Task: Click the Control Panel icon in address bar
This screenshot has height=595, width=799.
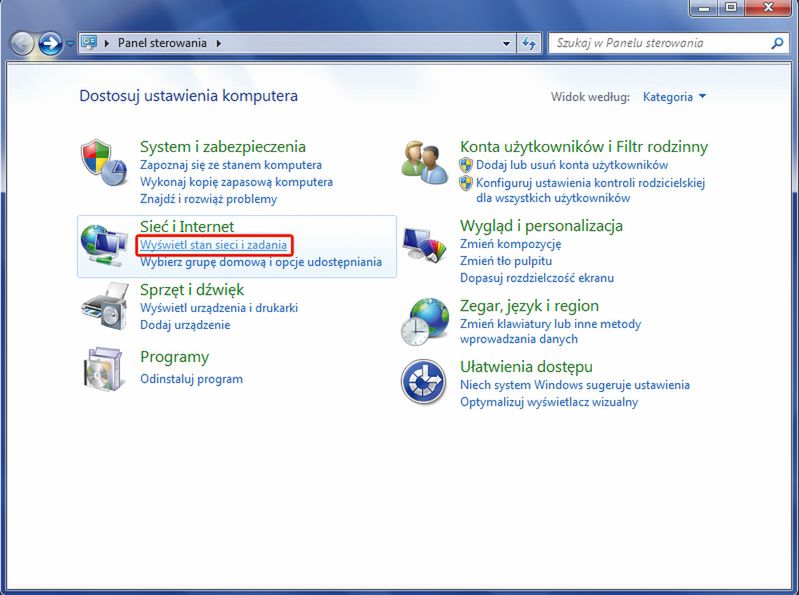Action: point(89,42)
